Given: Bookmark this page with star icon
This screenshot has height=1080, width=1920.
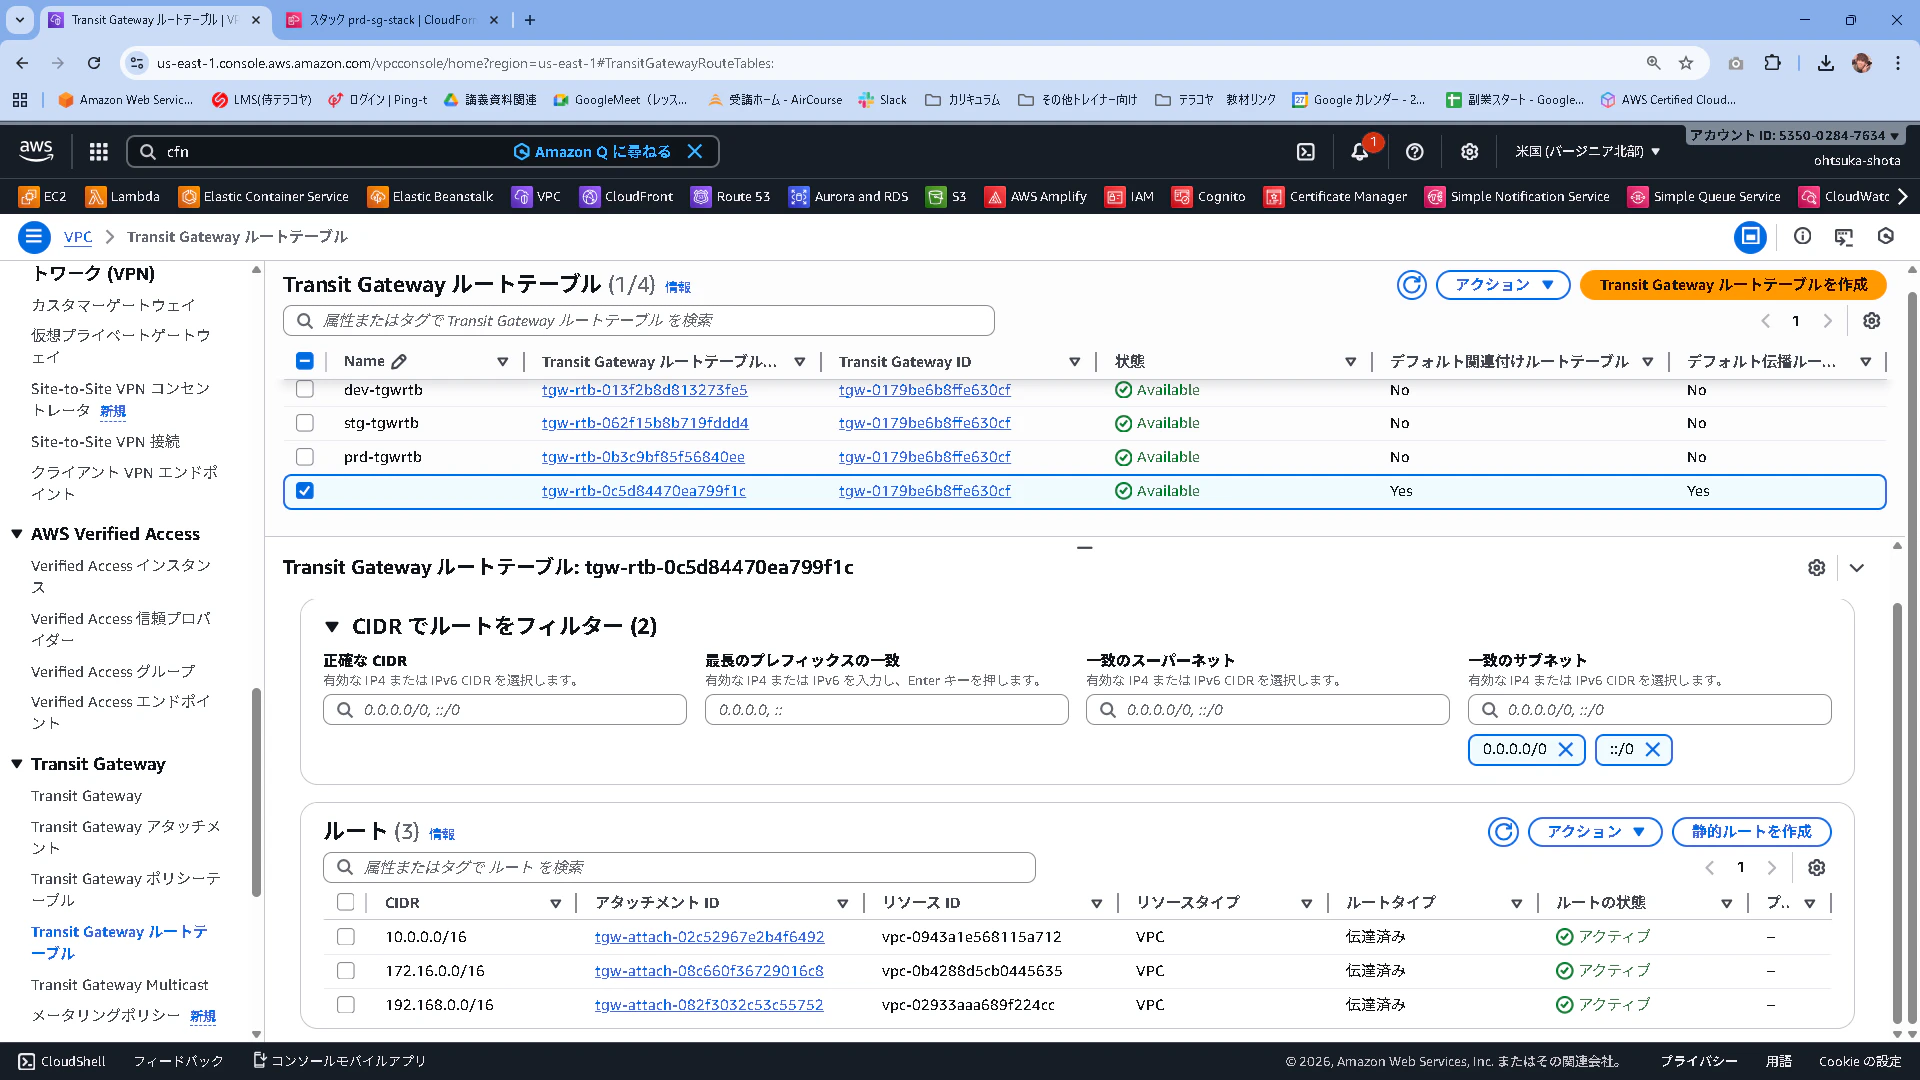Looking at the screenshot, I should (x=1686, y=63).
